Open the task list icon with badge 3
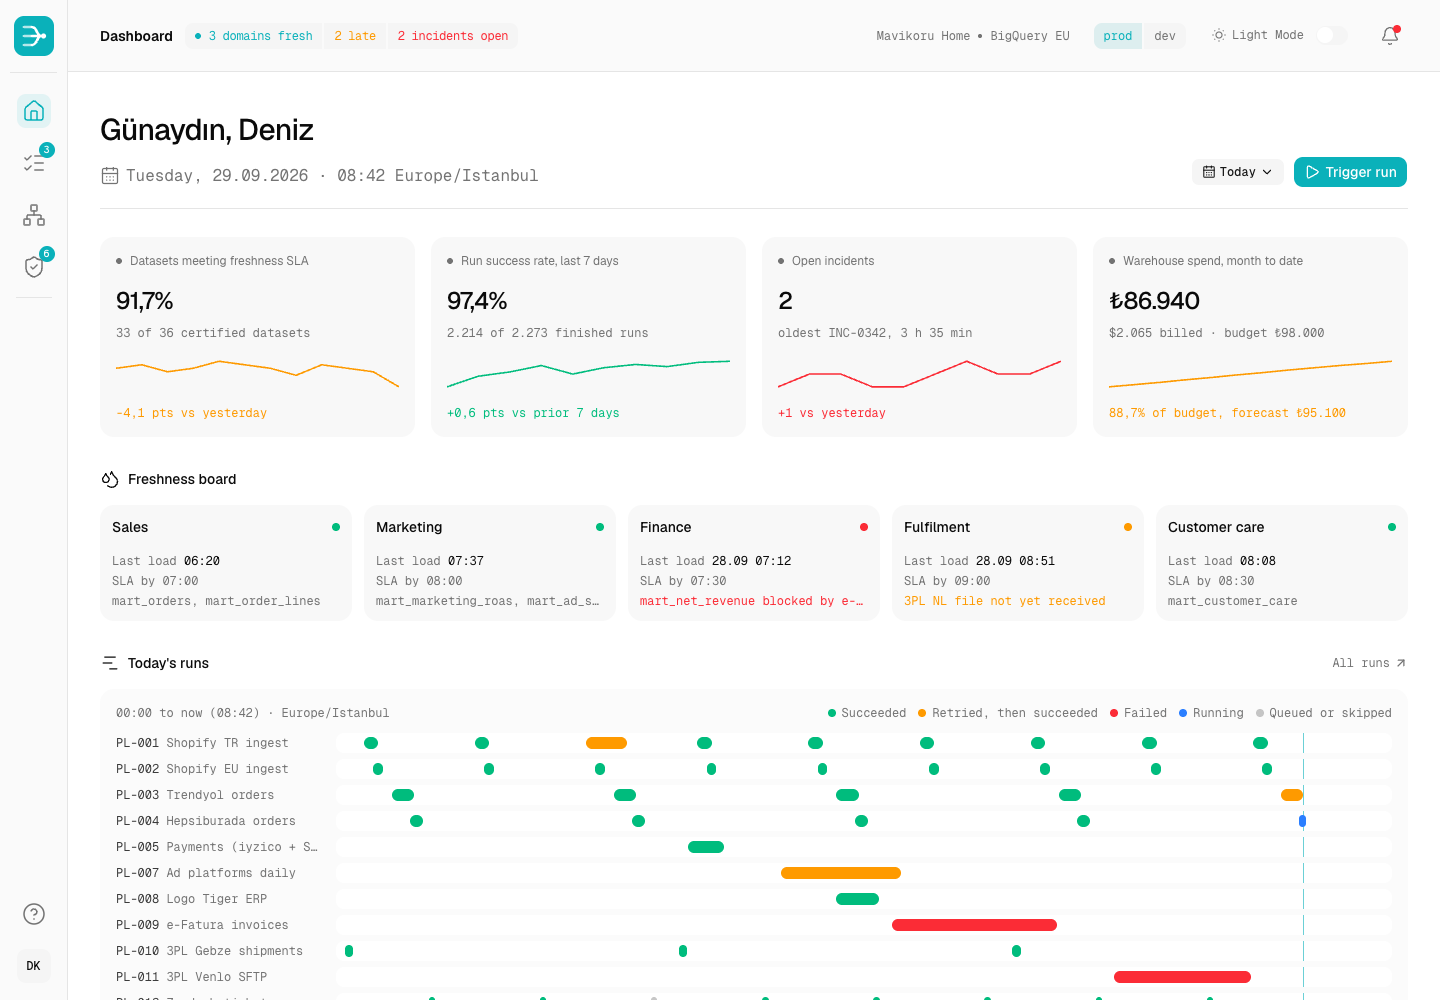Screen dimensions: 1440x1000 (x=34, y=163)
